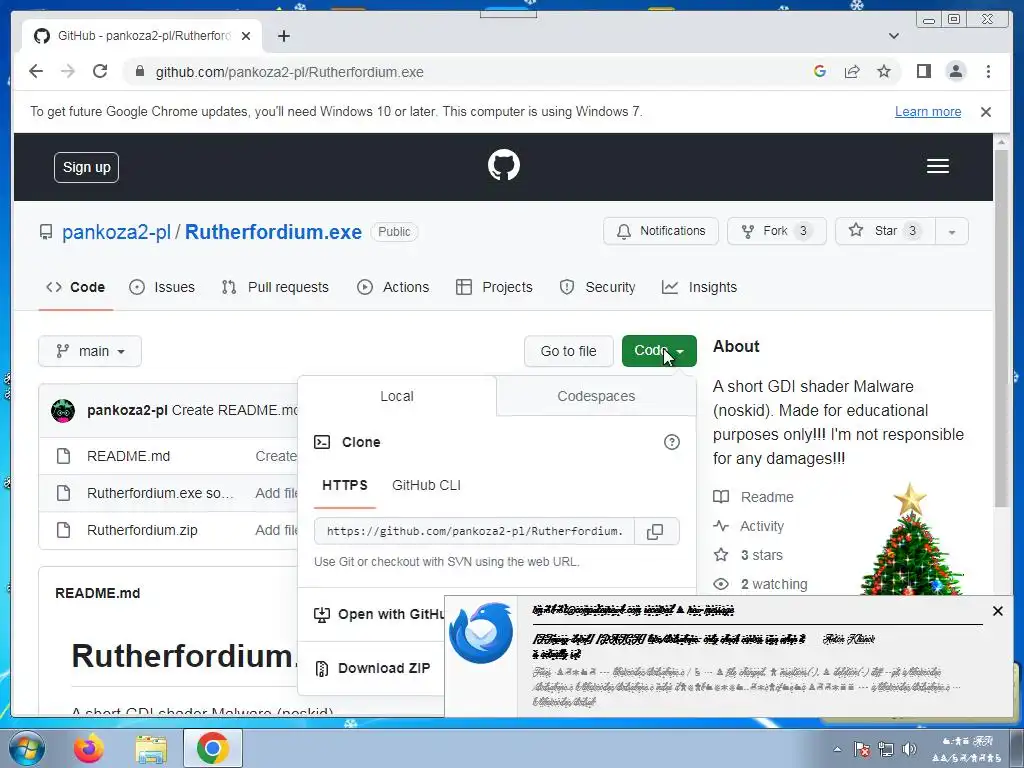Switch to the Pull requests tab

tap(275, 287)
